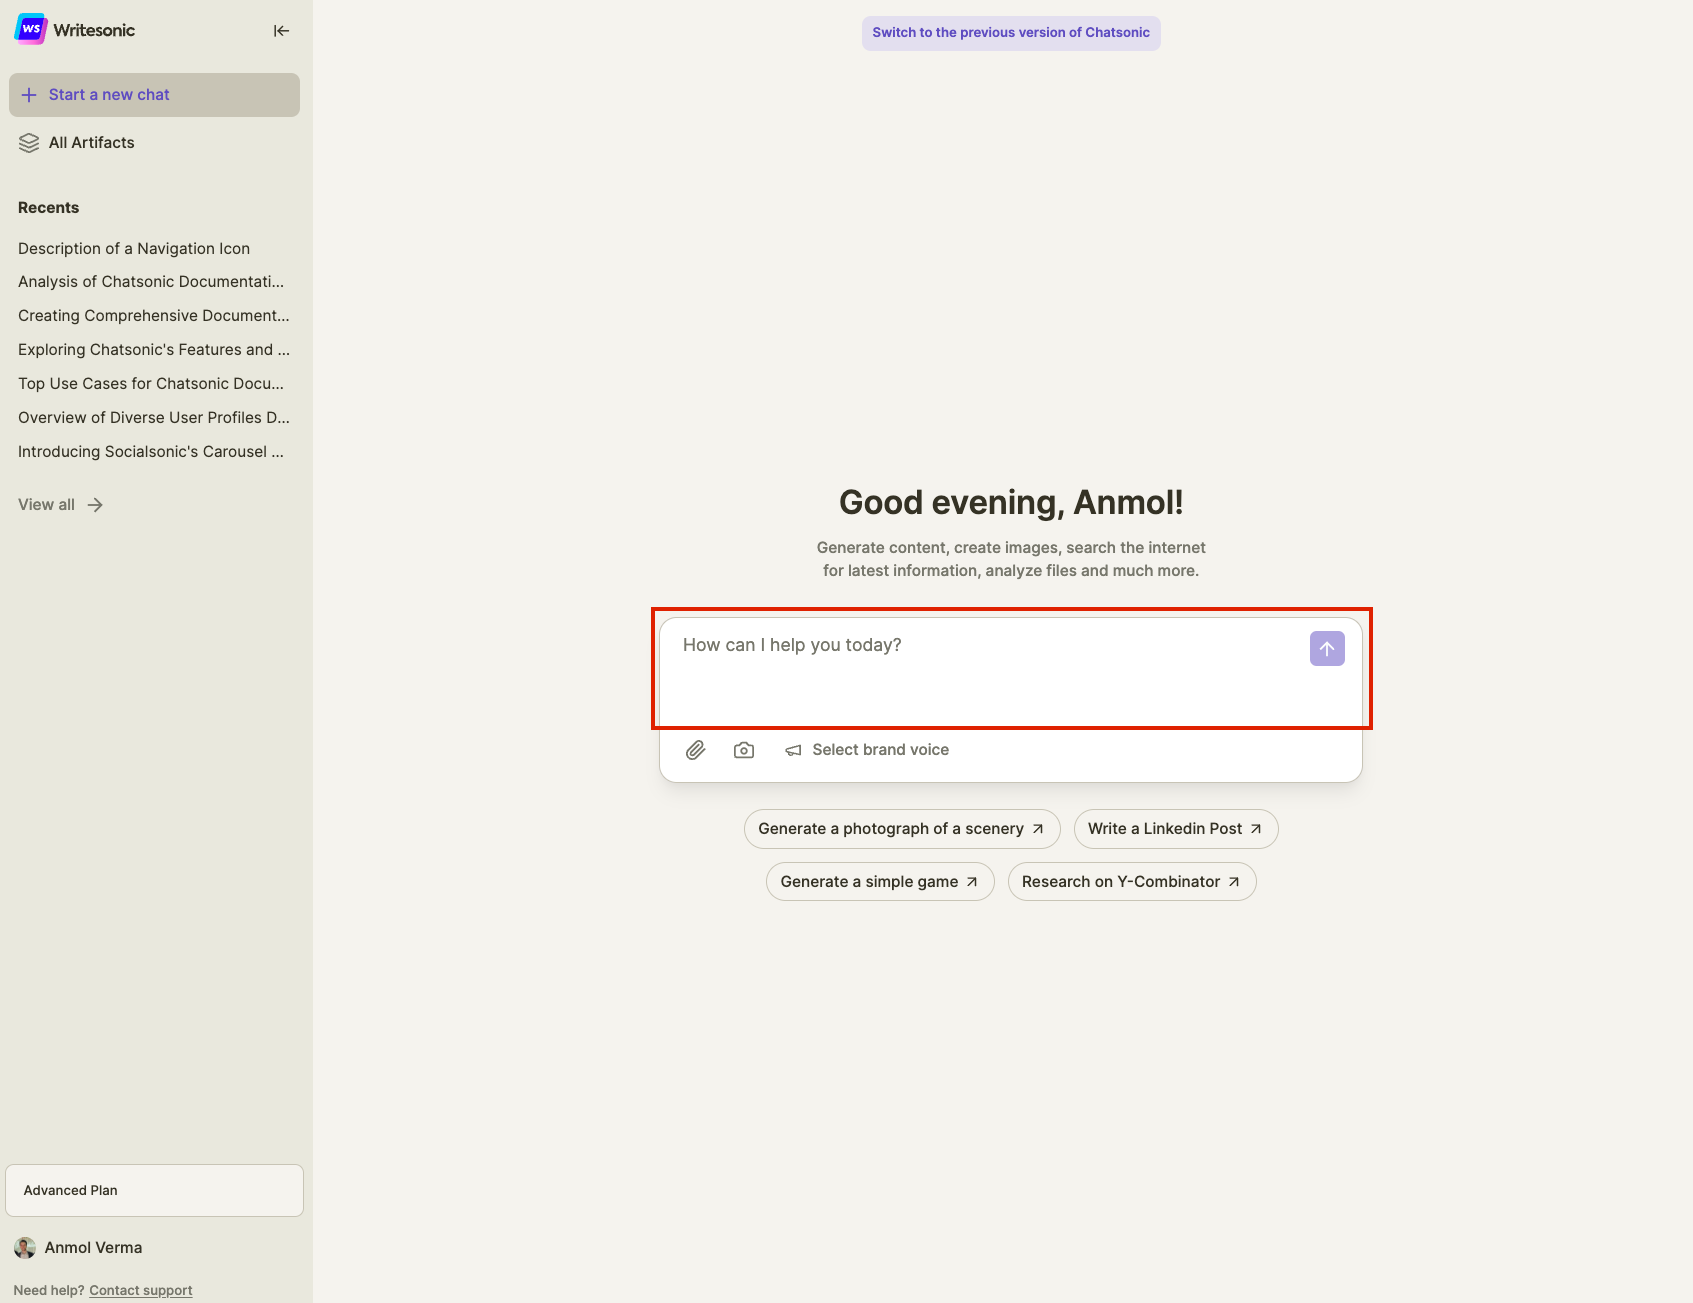Open the Advanced Plan box

(x=154, y=1190)
